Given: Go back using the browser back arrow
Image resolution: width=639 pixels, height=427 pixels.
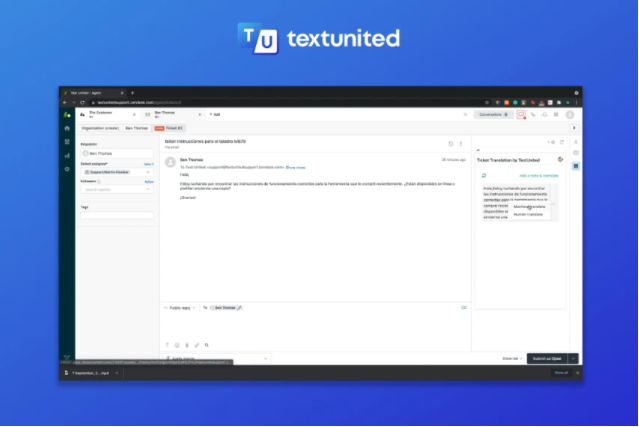Looking at the screenshot, I should point(65,103).
